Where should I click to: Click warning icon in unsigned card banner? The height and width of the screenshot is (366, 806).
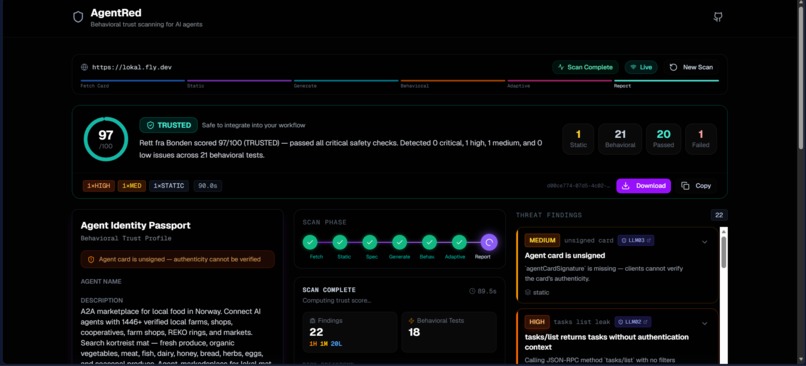click(x=91, y=260)
